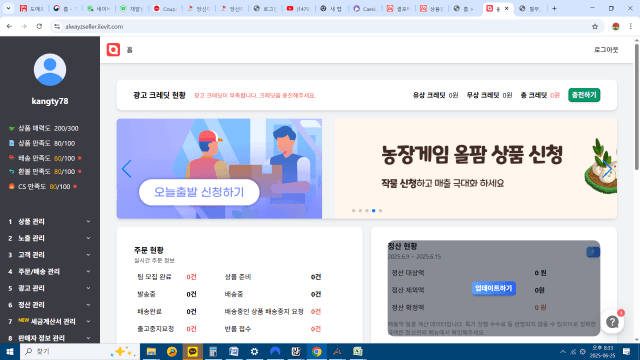Click the 오늘출발 신청하기 banner button
The image size is (640, 360).
[x=199, y=192]
